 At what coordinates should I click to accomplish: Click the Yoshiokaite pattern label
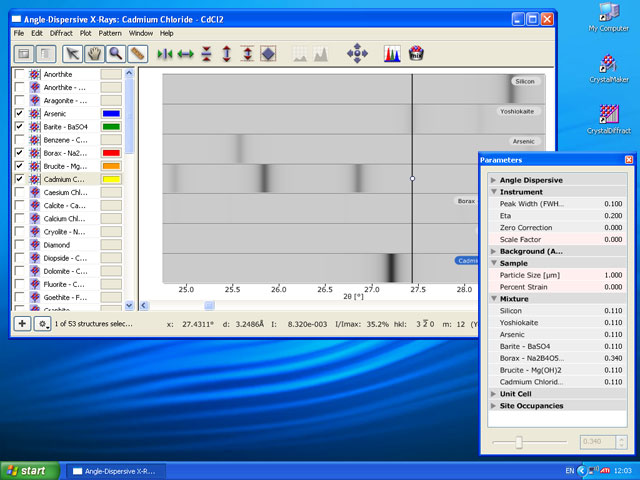(x=517, y=111)
